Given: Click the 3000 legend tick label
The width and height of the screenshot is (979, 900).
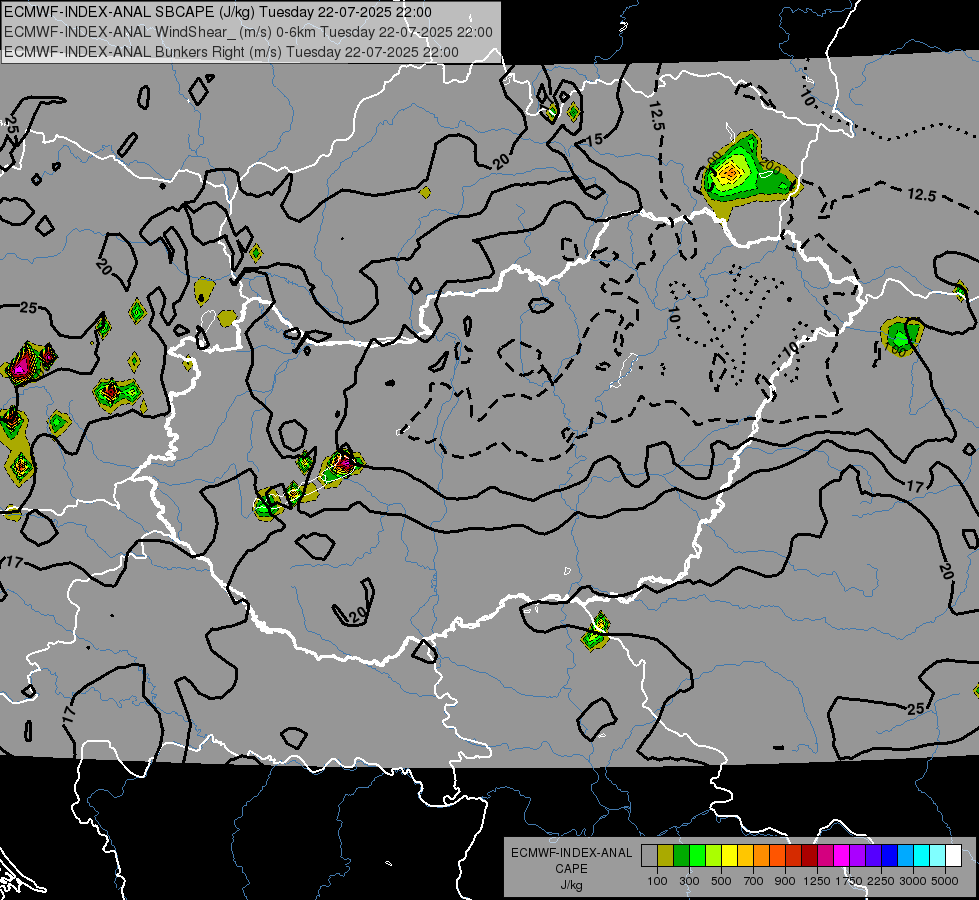Looking at the screenshot, I should [913, 881].
